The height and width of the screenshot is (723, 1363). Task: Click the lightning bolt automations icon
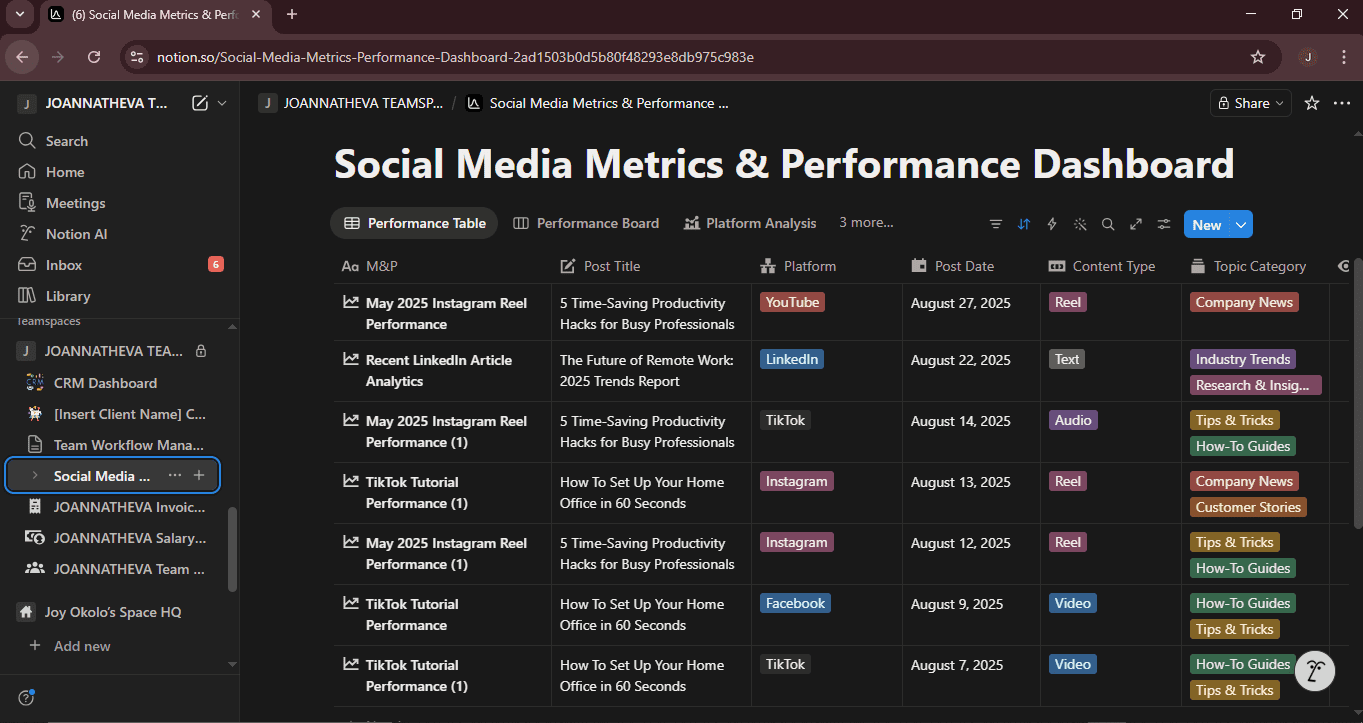tap(1051, 224)
